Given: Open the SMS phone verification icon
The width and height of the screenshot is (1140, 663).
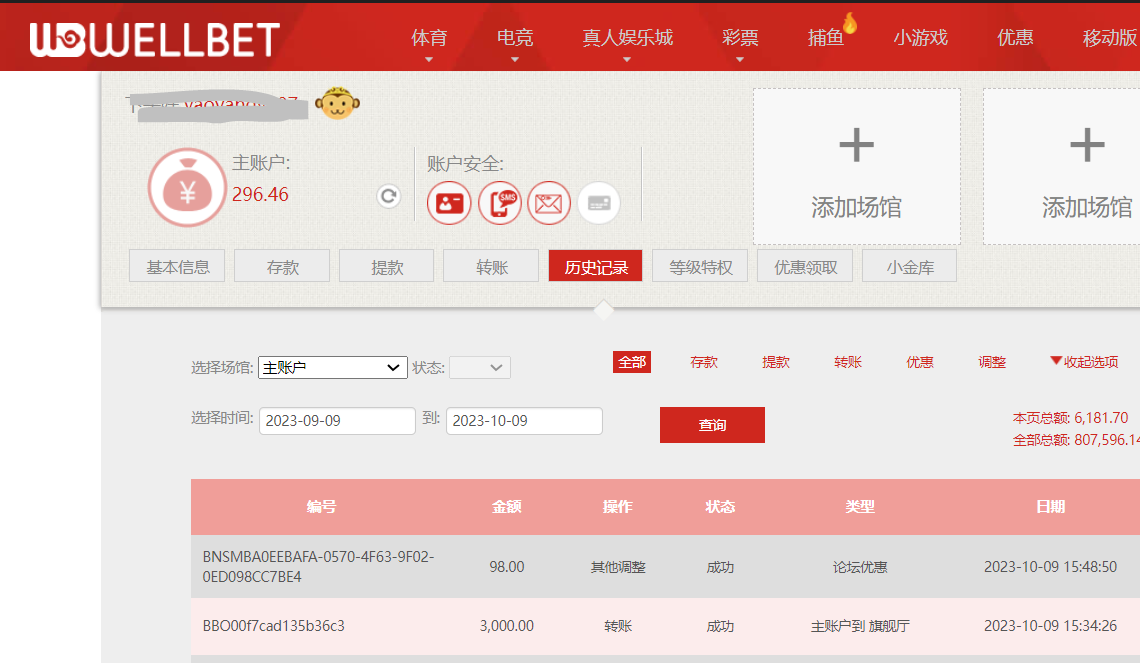Looking at the screenshot, I should click(500, 203).
